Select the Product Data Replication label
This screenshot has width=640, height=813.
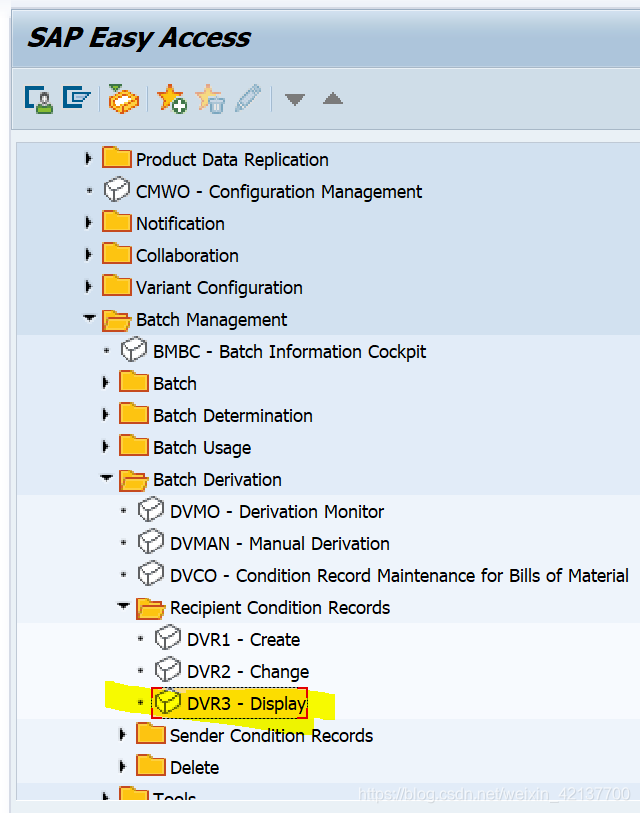(x=232, y=160)
